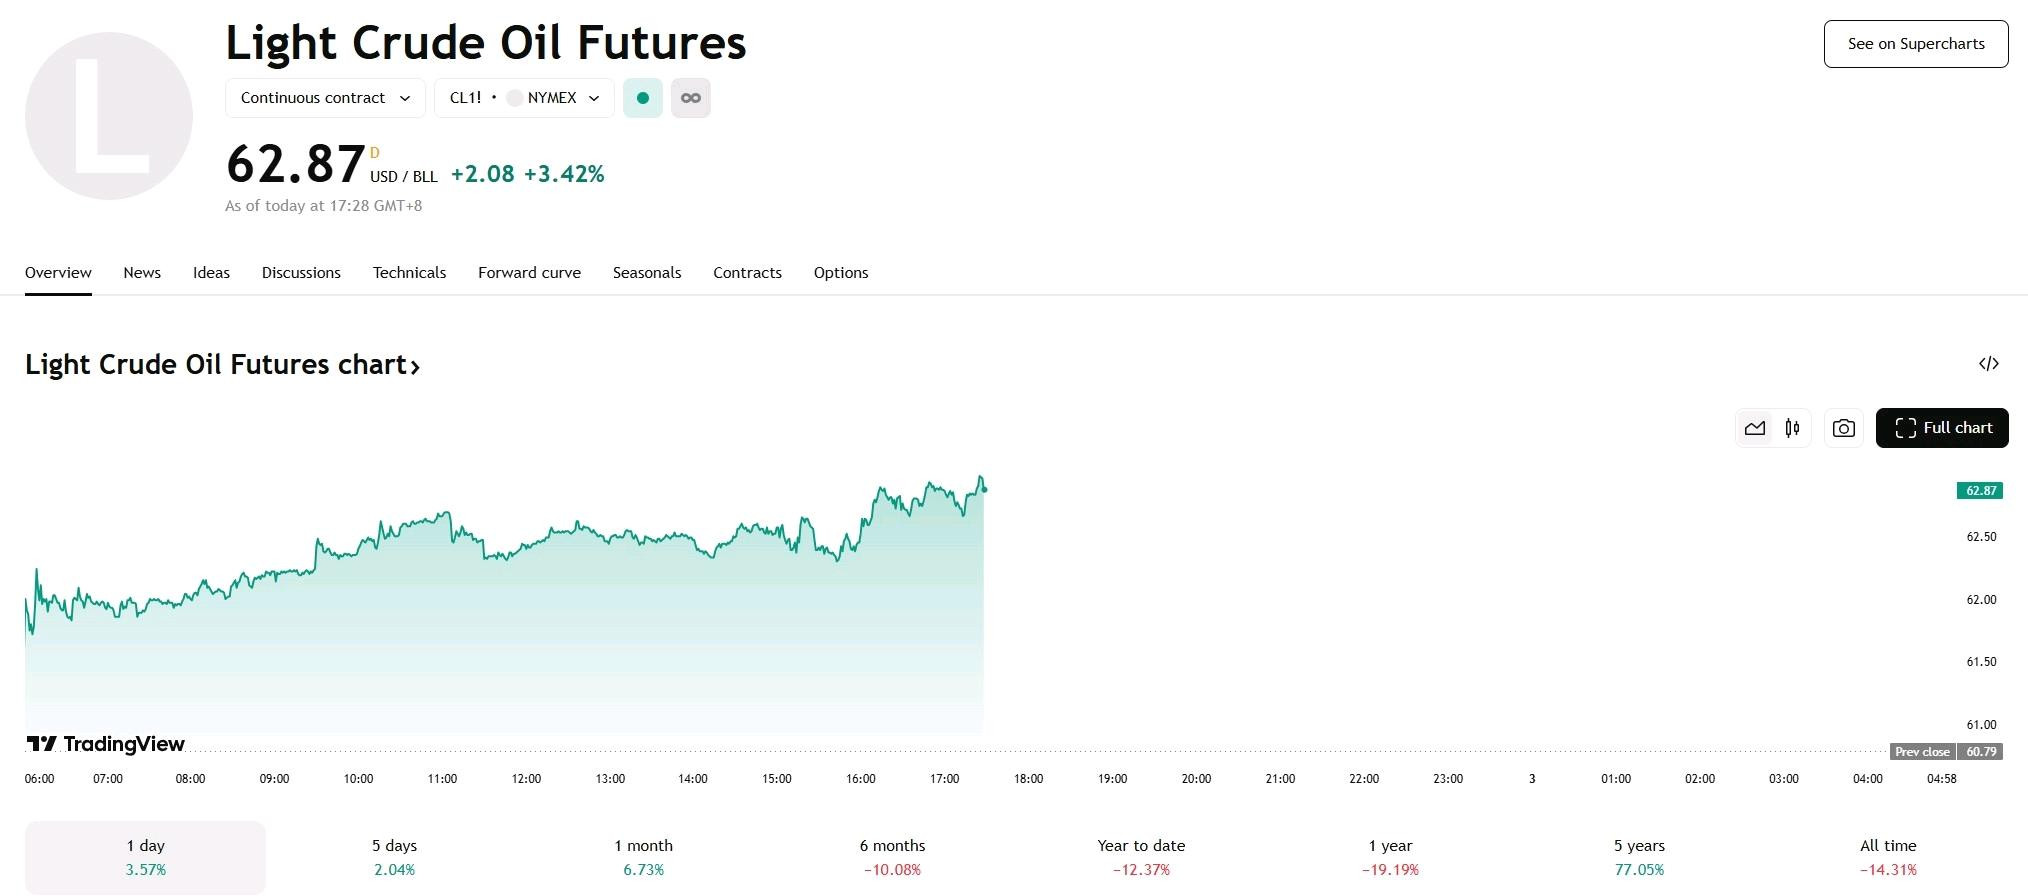Select the 1 day range
The width and height of the screenshot is (2028, 896).
click(145, 857)
